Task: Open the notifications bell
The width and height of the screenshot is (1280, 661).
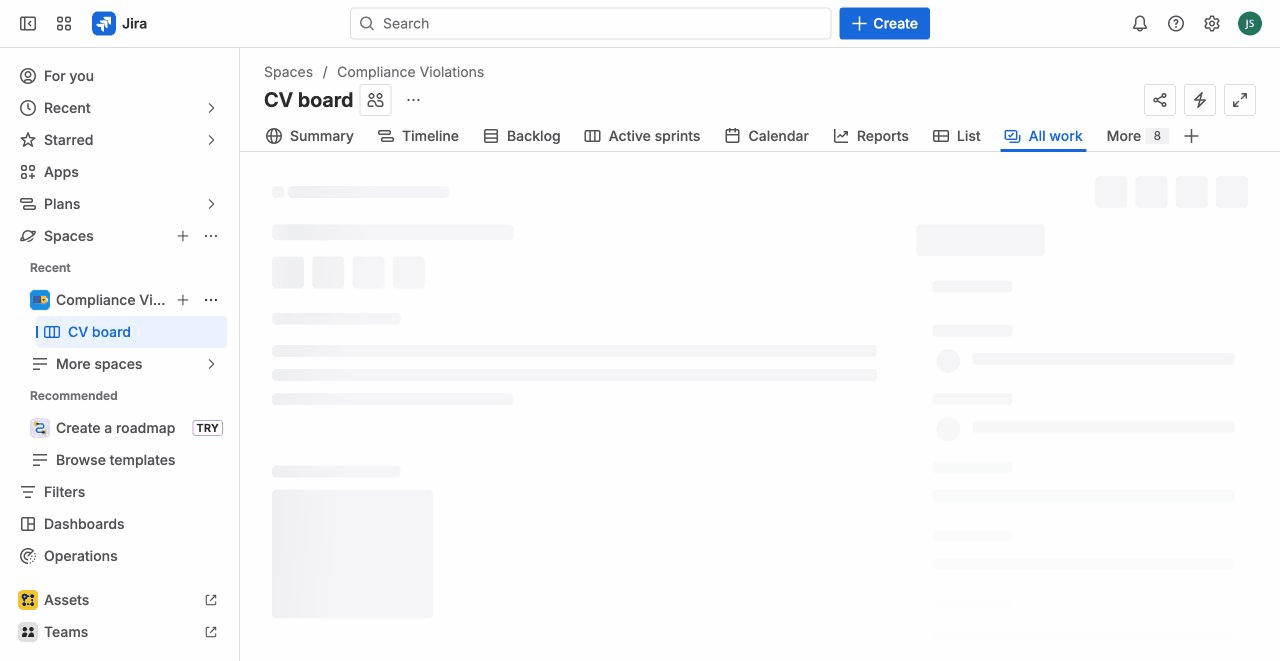Action: 1139,23
